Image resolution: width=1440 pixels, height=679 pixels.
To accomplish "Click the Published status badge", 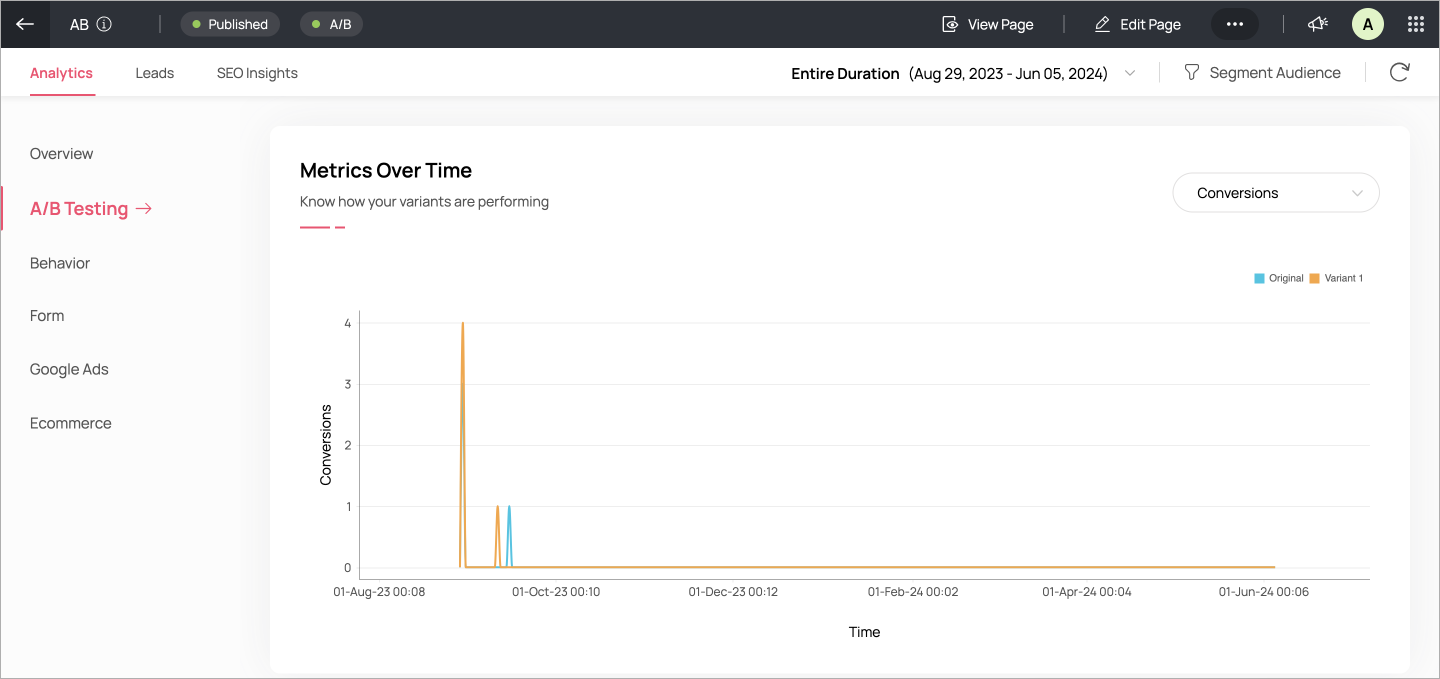I will pyautogui.click(x=230, y=24).
